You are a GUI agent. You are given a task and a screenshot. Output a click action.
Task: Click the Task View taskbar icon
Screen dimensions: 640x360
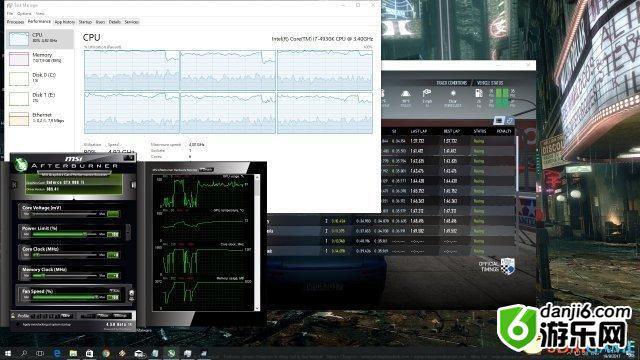coord(40,353)
